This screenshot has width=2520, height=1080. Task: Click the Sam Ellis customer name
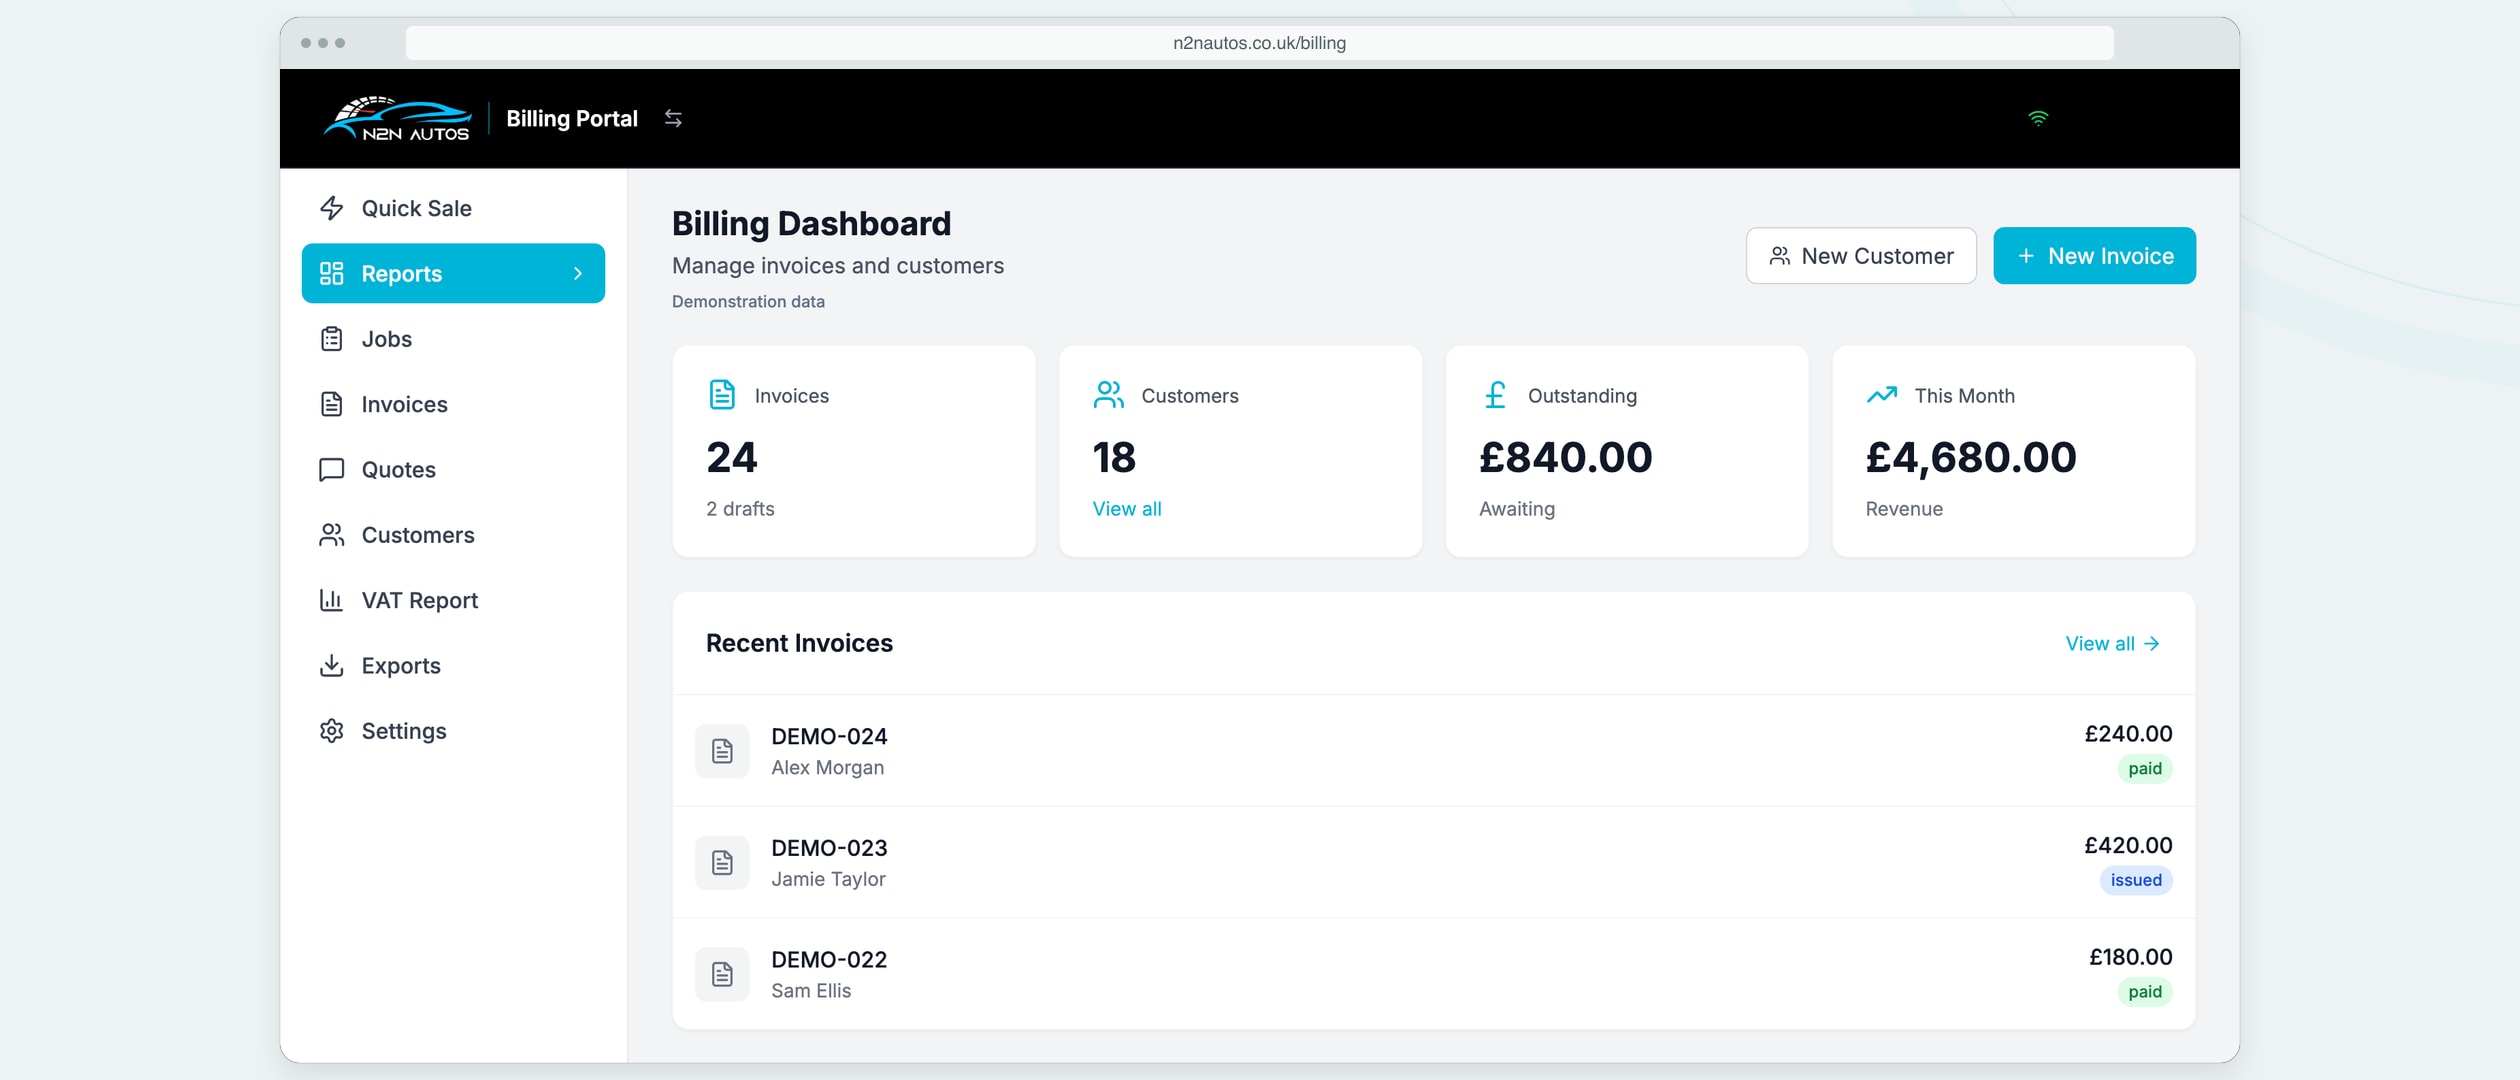tap(811, 991)
